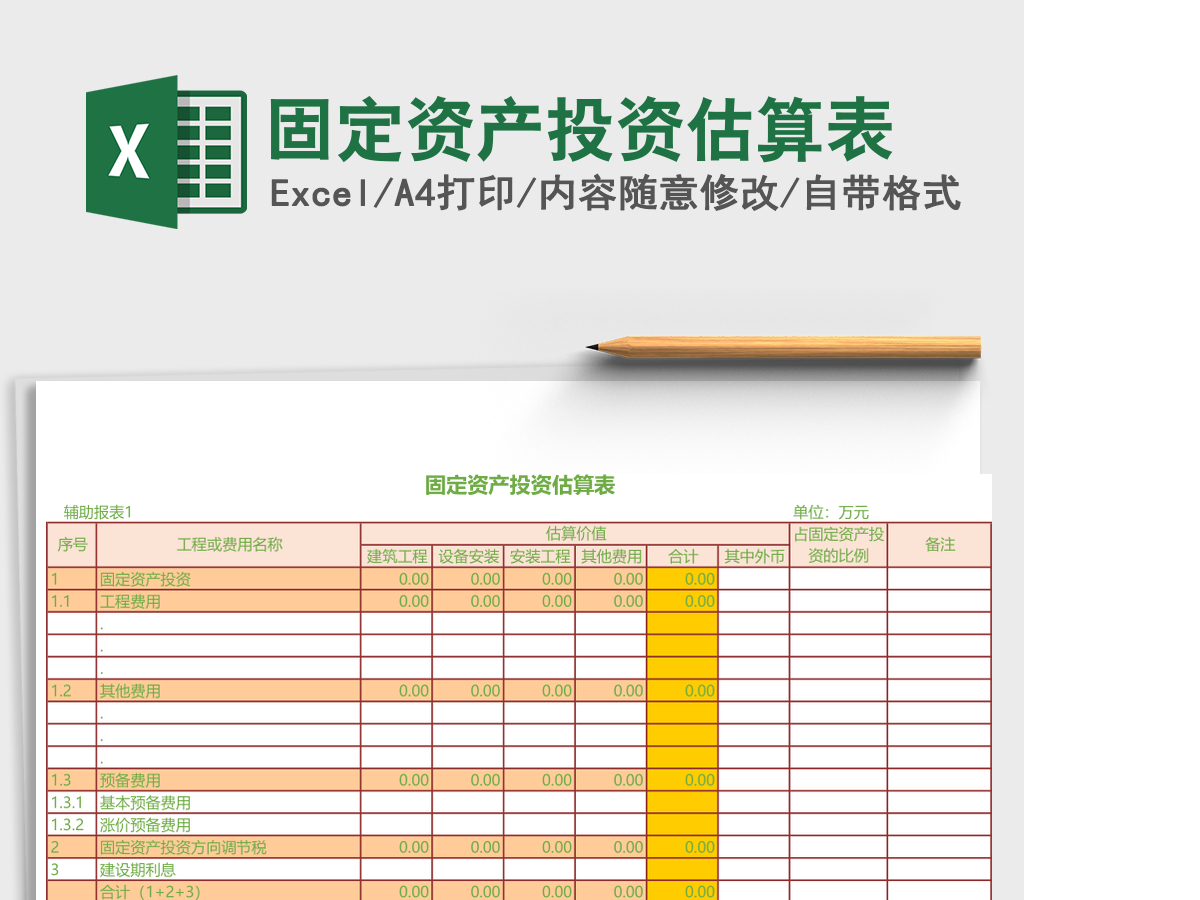Select the 序号 column header
Screen dimensions: 1200x900
point(72,545)
